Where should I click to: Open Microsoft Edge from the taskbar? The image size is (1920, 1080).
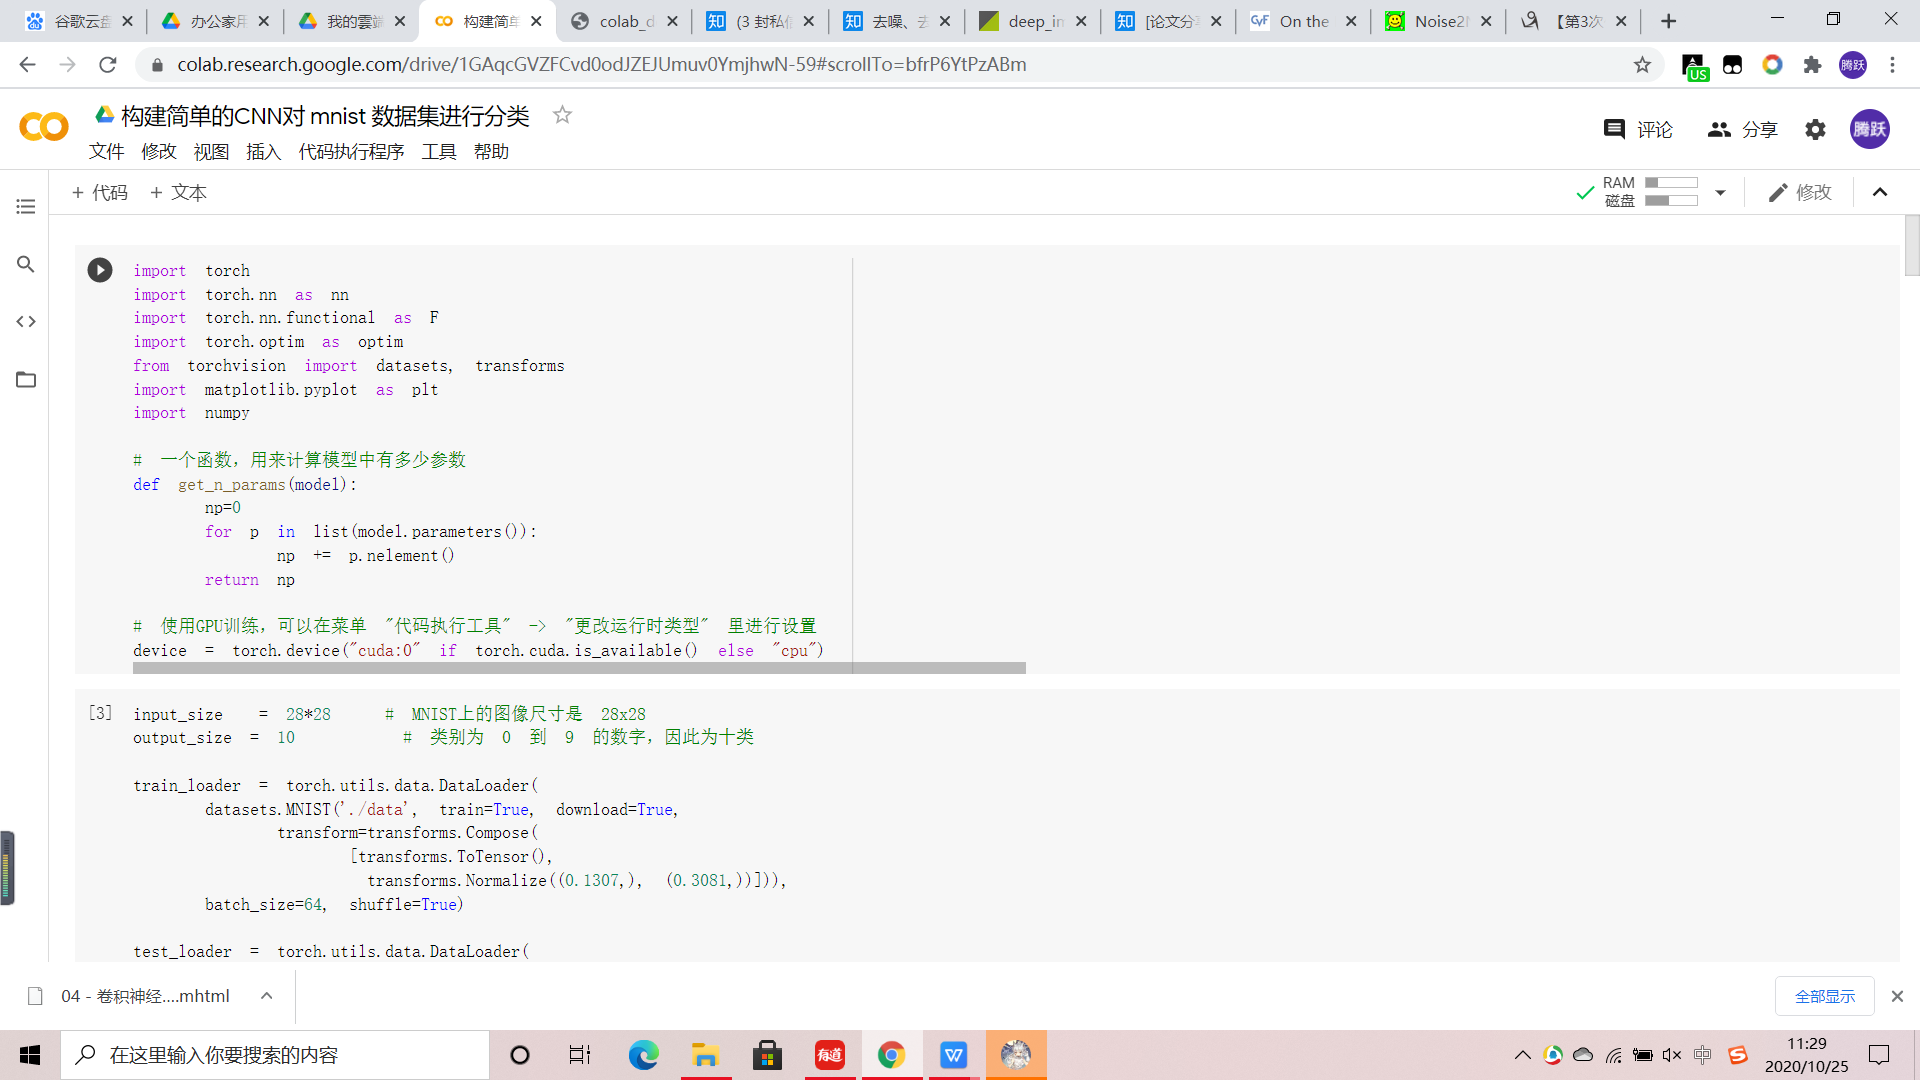pos(643,1055)
